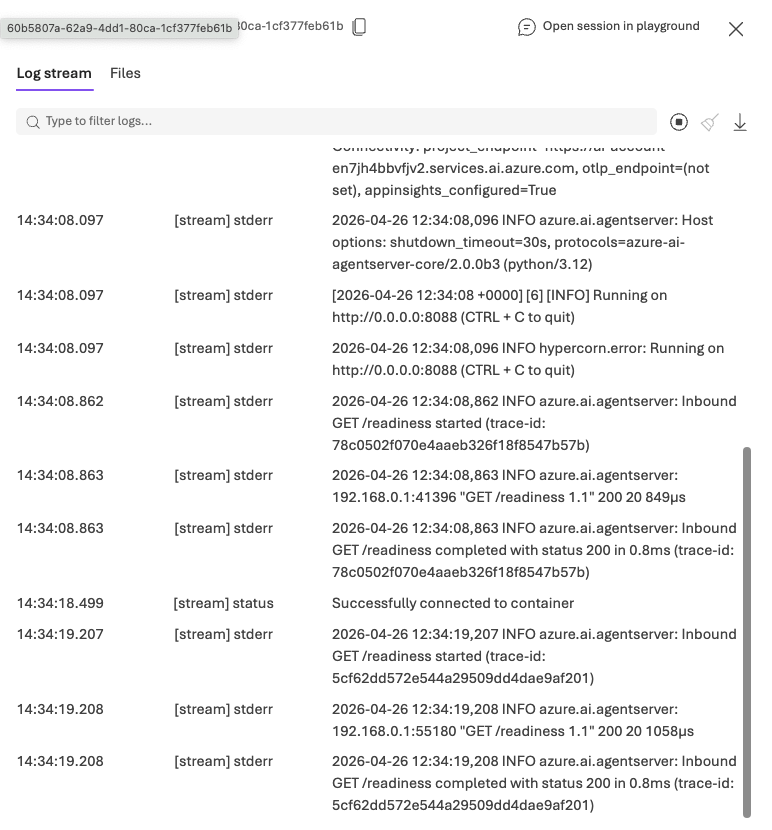
Task: Click the Host options shutdown_timeout log message
Action: [522, 242]
